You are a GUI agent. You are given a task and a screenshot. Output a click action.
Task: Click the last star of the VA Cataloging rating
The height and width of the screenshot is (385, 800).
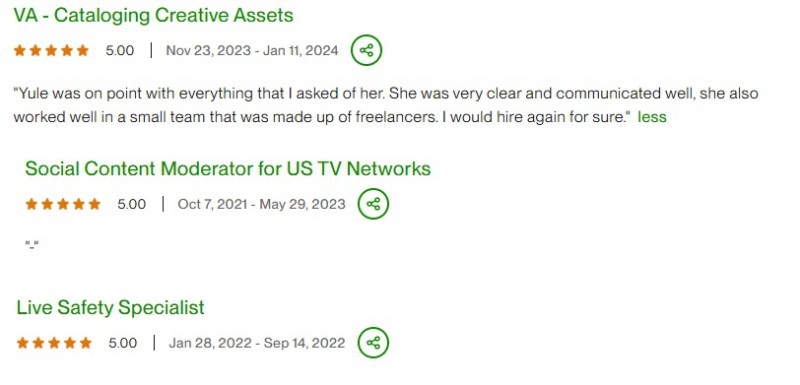pyautogui.click(x=83, y=50)
